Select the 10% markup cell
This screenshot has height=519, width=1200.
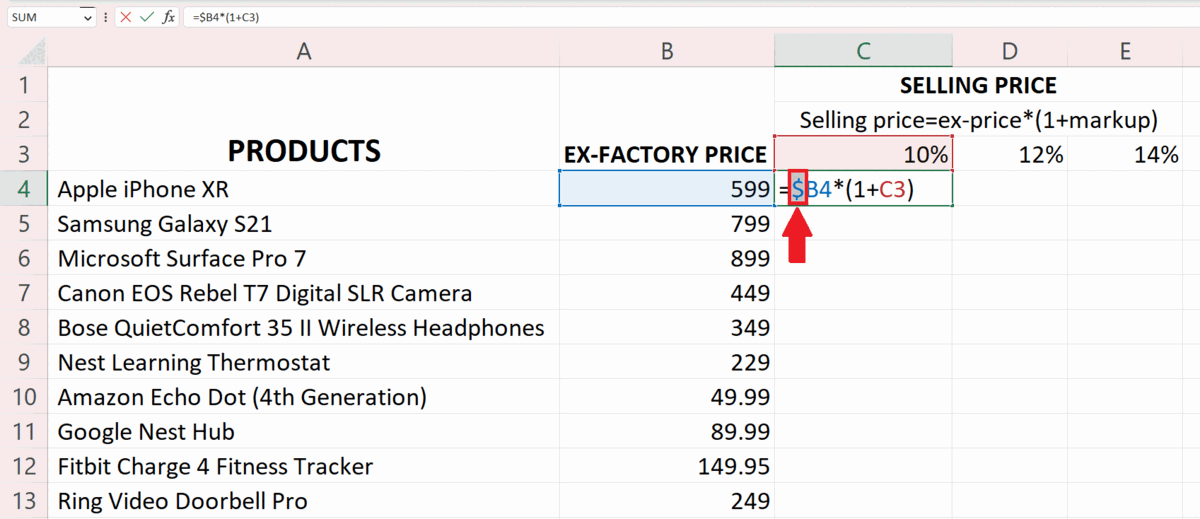(x=863, y=154)
